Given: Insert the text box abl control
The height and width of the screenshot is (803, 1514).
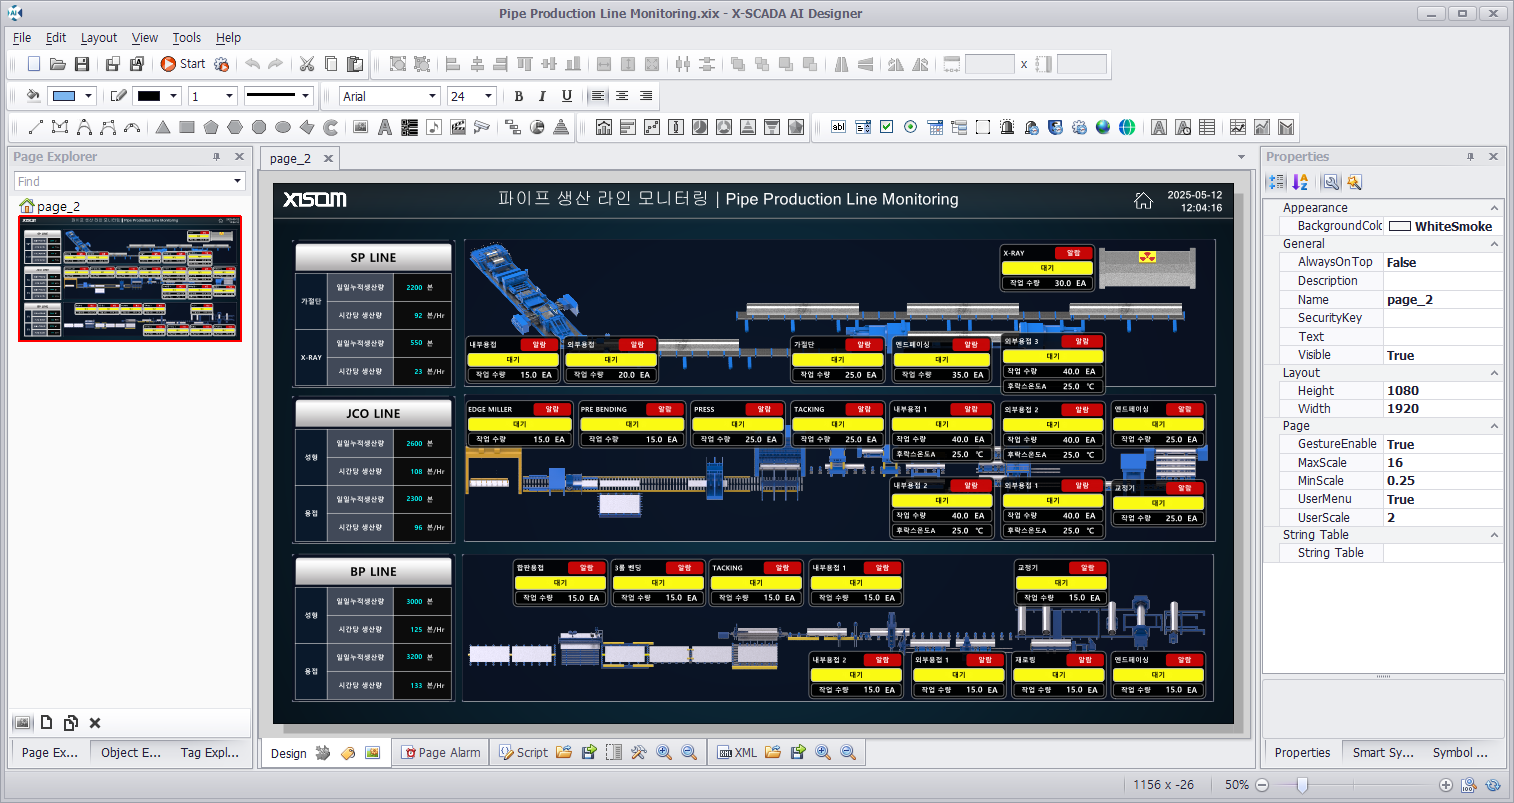Looking at the screenshot, I should [838, 127].
